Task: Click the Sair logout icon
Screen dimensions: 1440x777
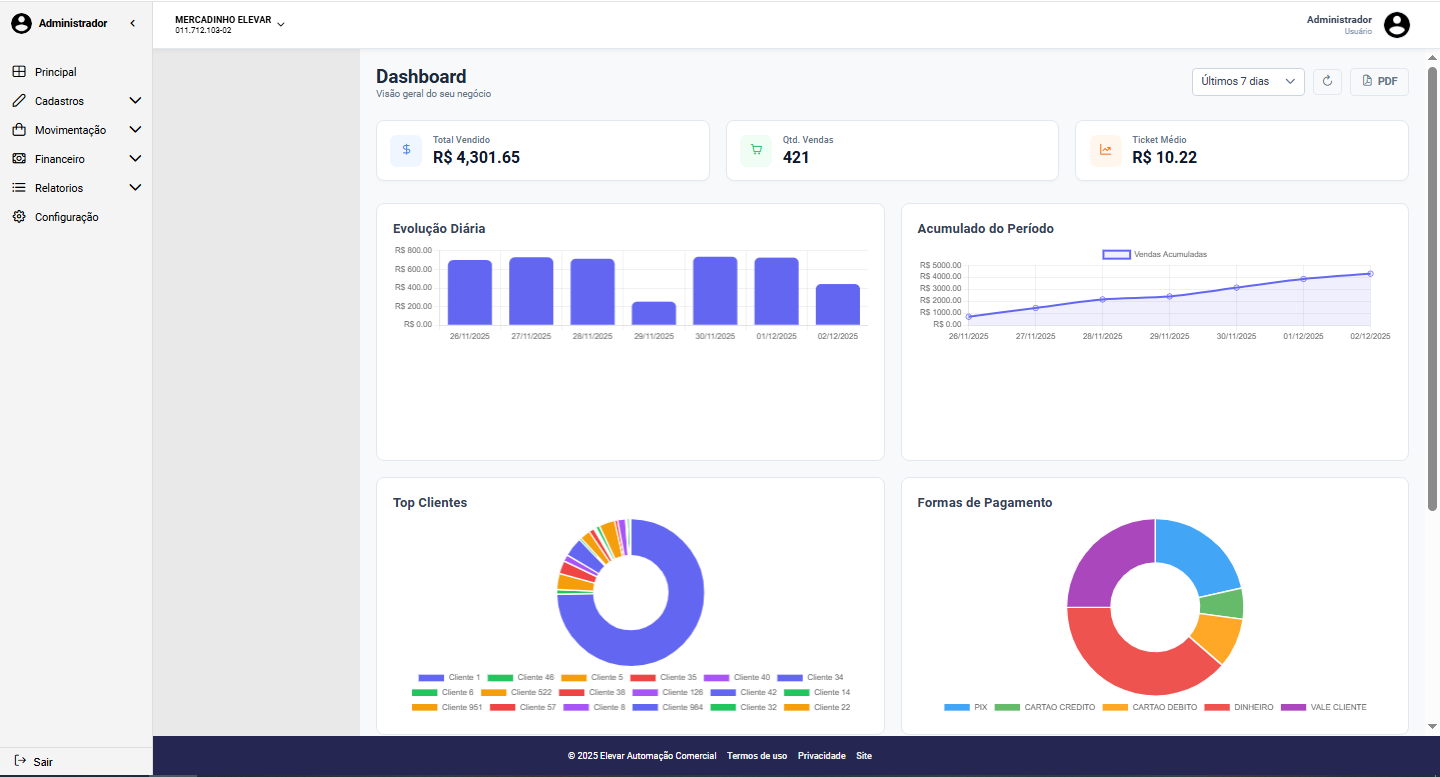Action: (x=18, y=761)
